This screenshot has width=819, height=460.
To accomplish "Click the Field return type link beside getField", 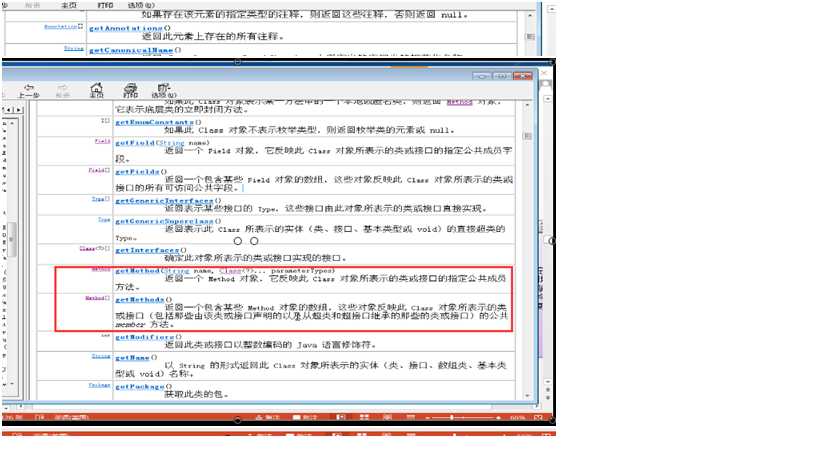I will pos(102,141).
